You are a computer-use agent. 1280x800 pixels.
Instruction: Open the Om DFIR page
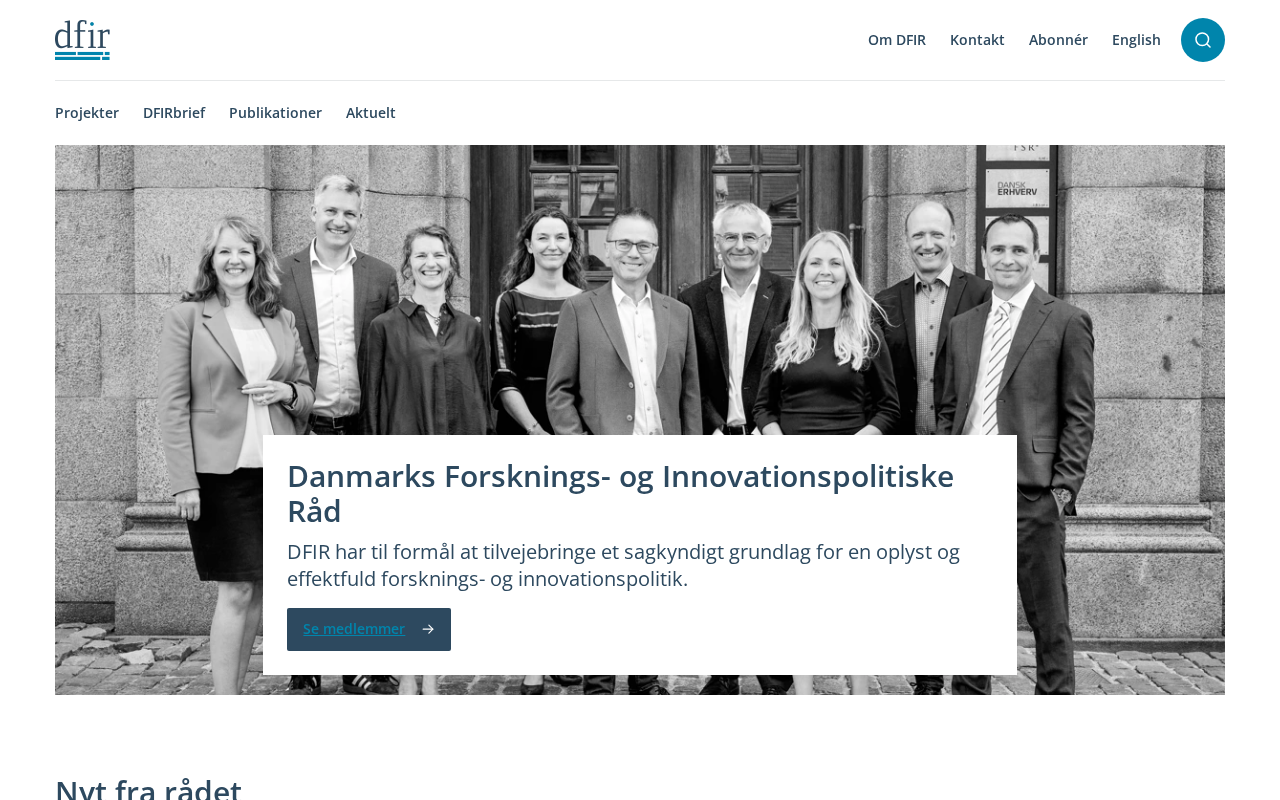(897, 40)
